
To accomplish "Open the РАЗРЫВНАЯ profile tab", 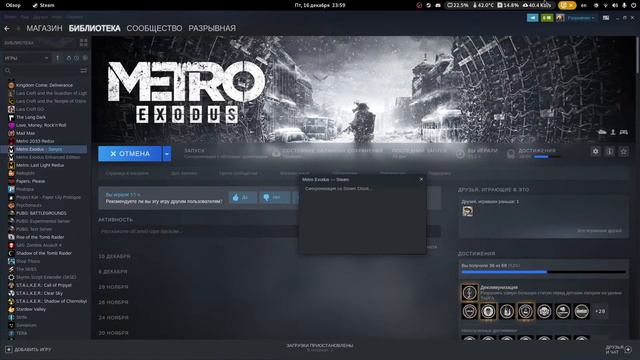I will tap(212, 28).
